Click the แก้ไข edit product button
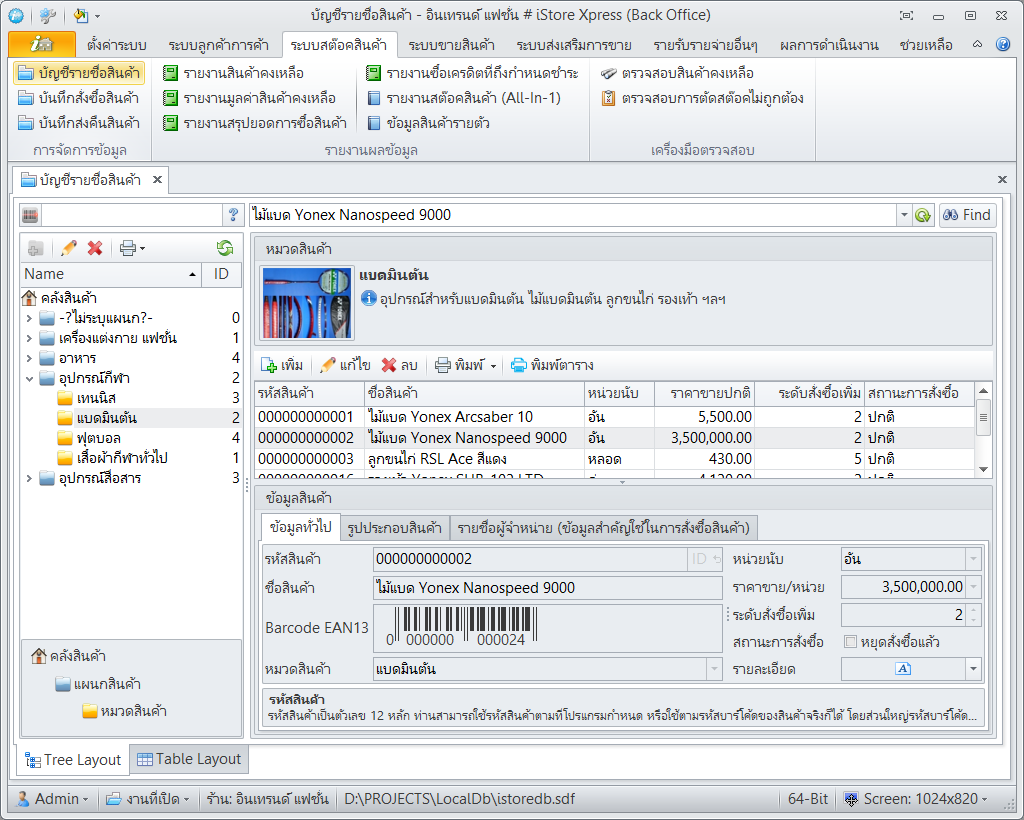The image size is (1024, 820). coord(345,366)
